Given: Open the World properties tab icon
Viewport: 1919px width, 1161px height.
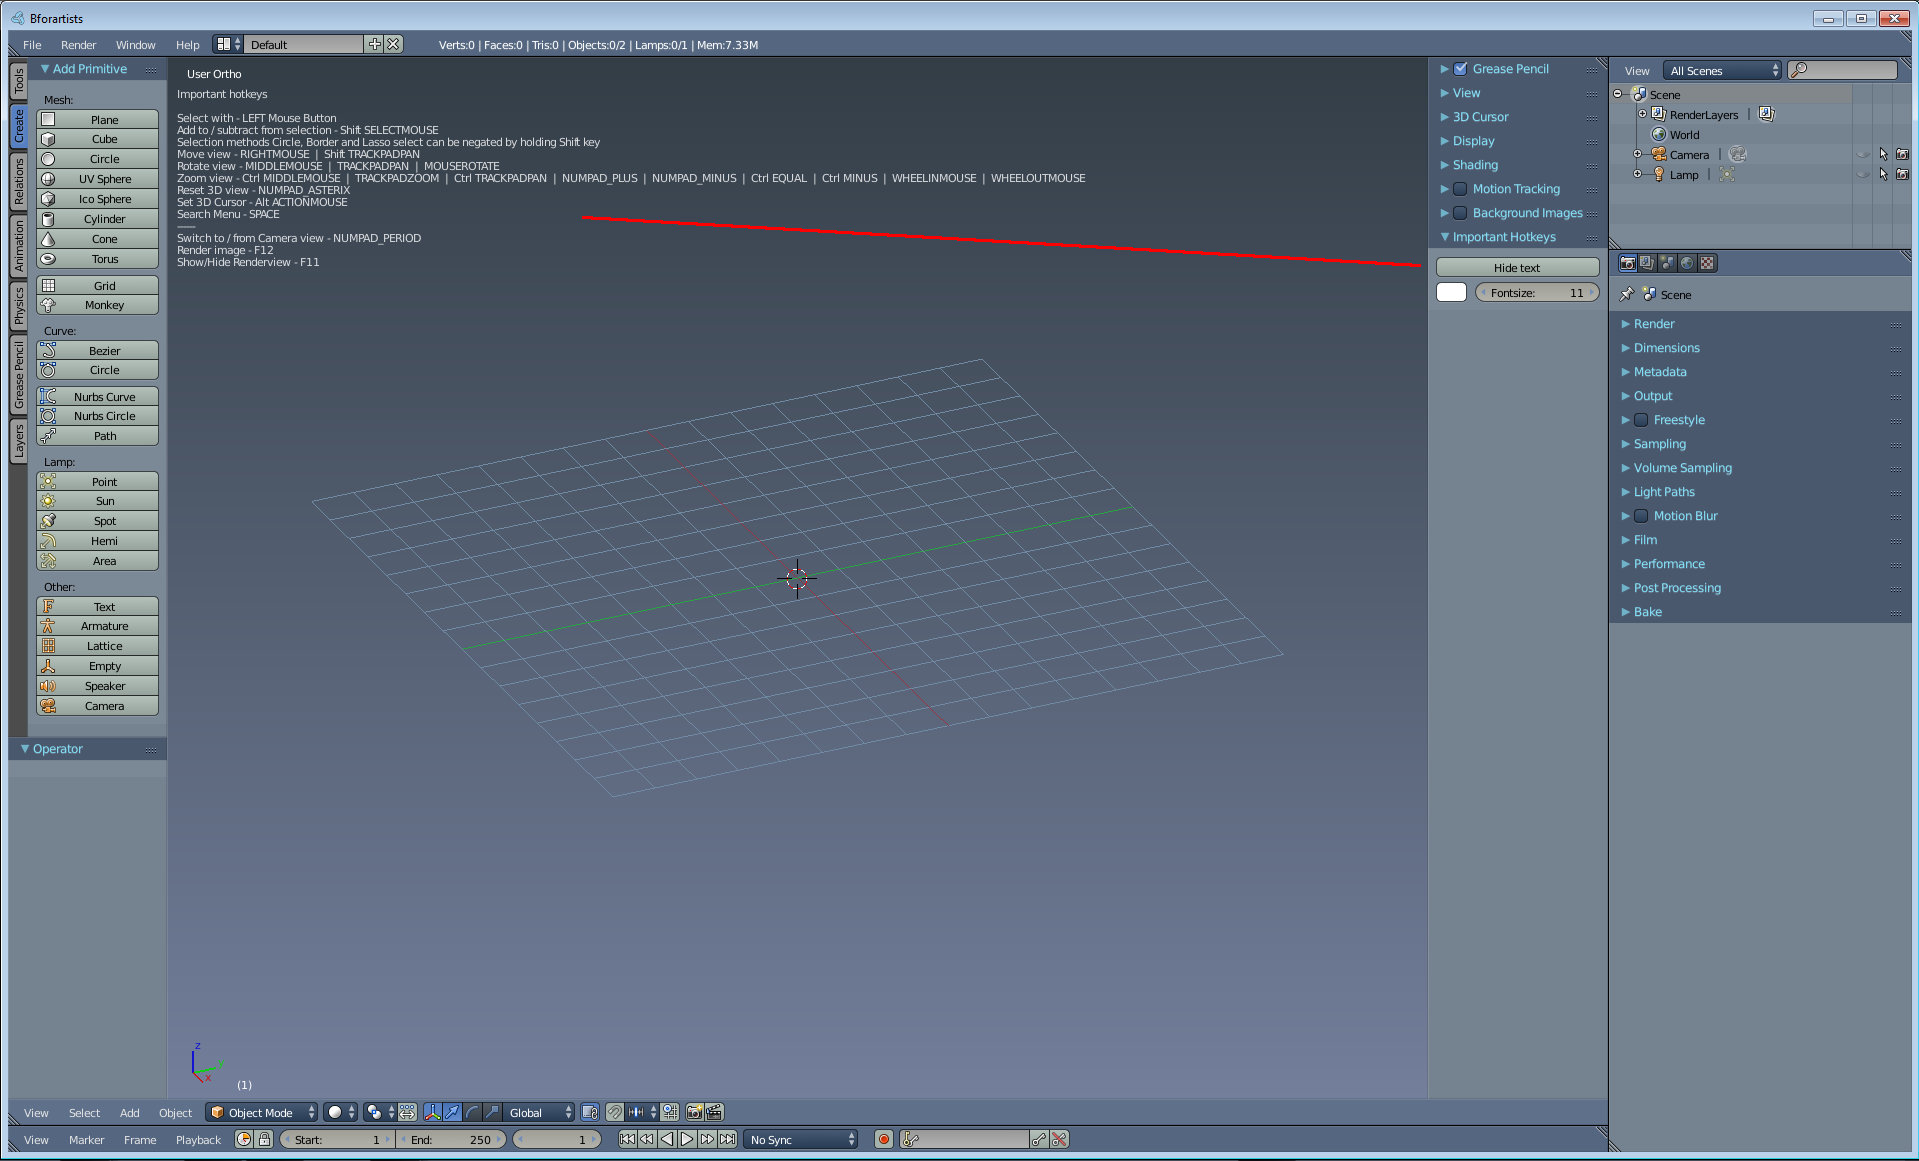Looking at the screenshot, I should point(1687,263).
